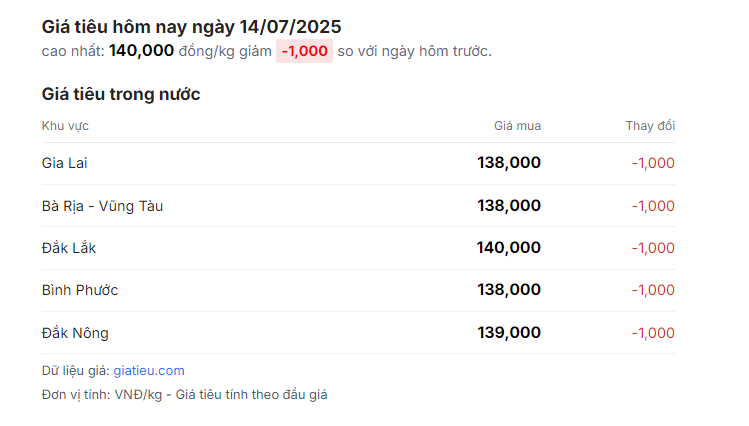The image size is (749, 426).
Task: Click the Khu vực column header
Action: point(65,126)
